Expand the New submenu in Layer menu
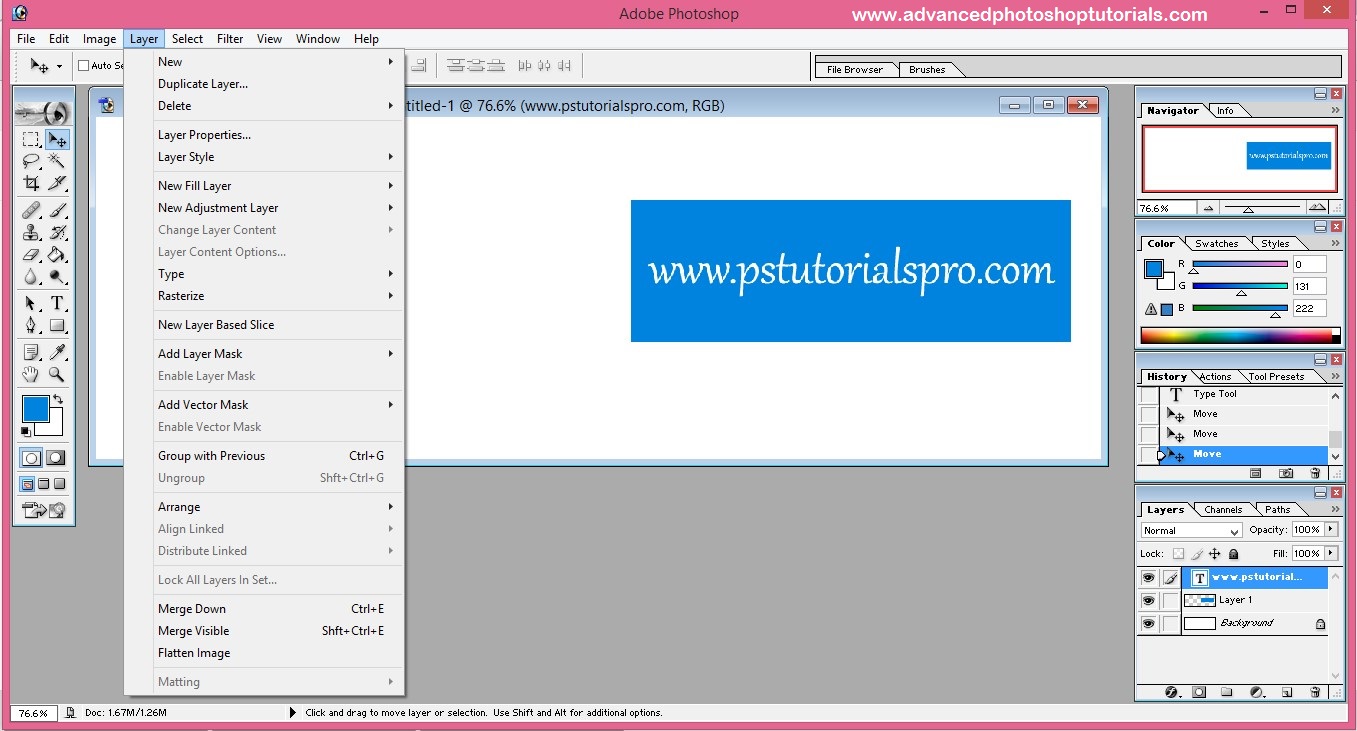This screenshot has height=731, width=1357. 275,62
